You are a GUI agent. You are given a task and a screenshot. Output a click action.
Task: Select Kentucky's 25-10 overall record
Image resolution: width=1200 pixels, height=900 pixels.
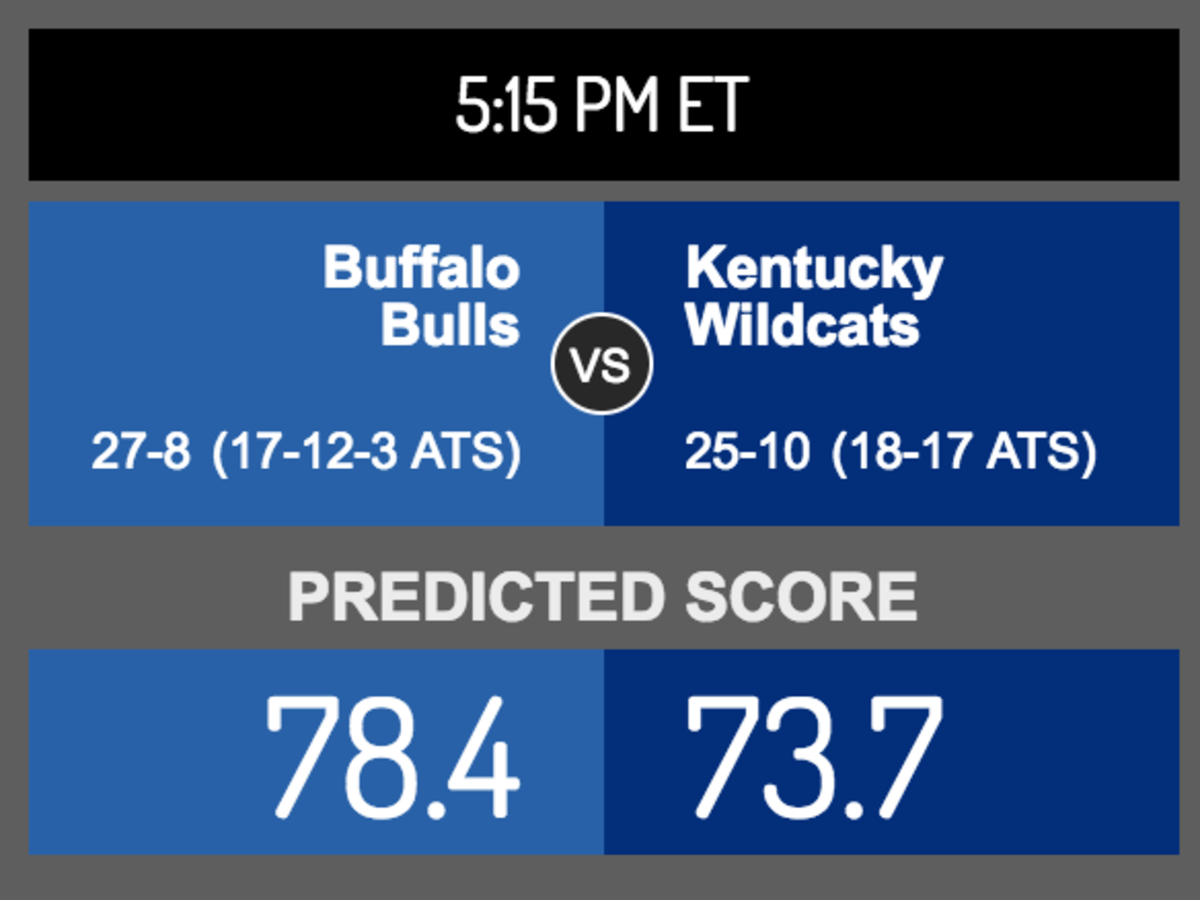click(x=747, y=453)
